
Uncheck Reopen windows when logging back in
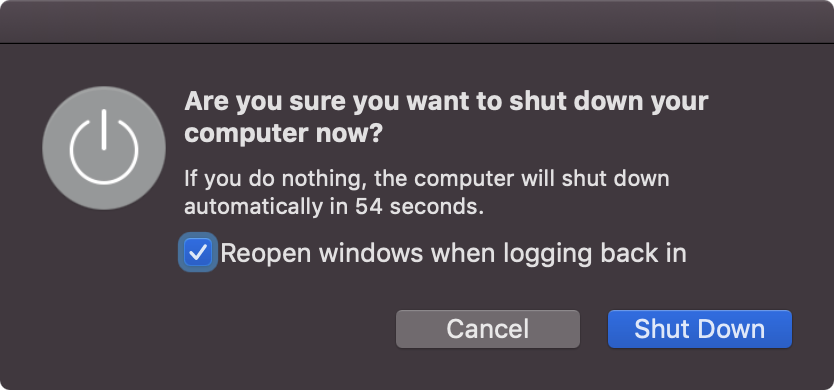point(198,252)
